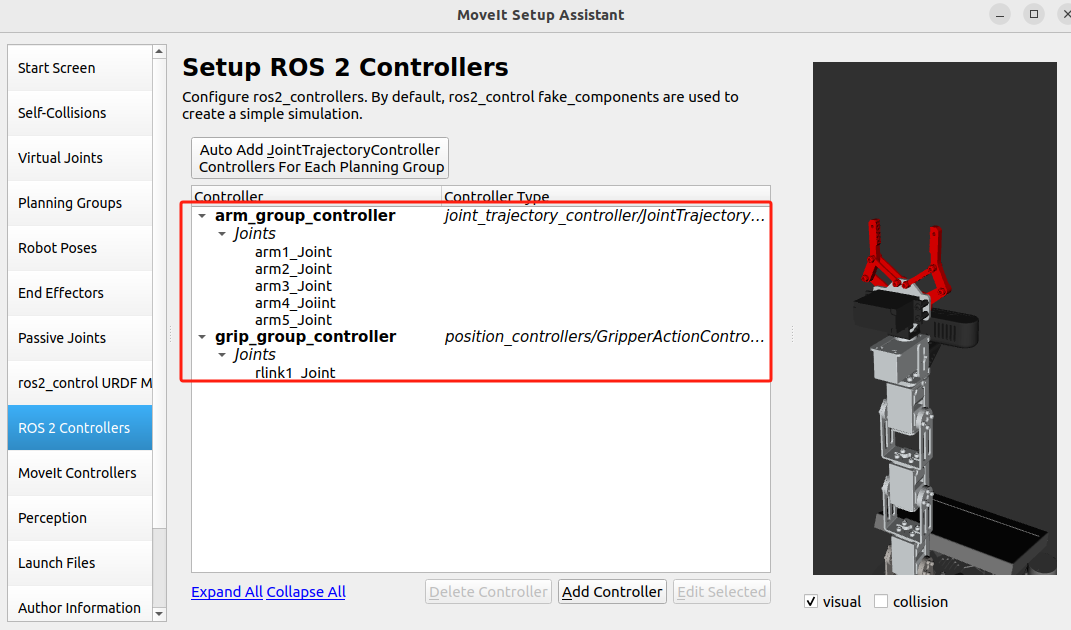
Task: Open ros2_control URDF step
Action: coord(80,383)
